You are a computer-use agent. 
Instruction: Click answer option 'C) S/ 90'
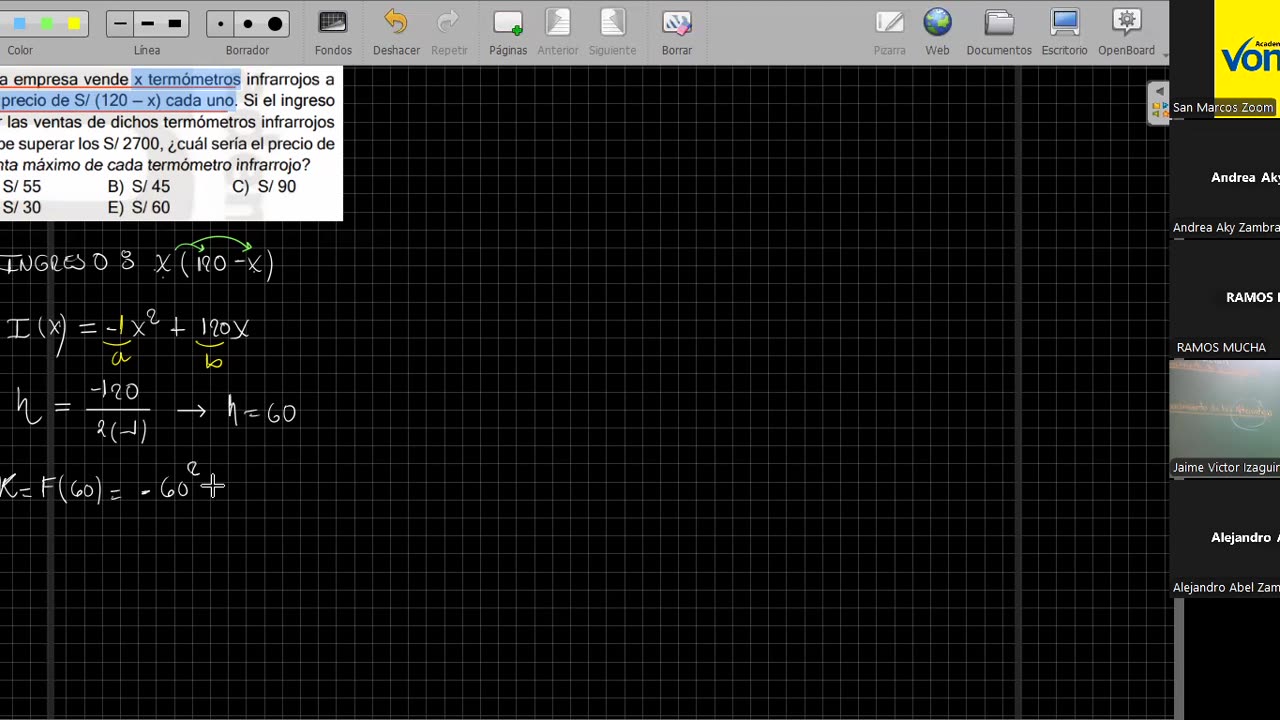[264, 186]
